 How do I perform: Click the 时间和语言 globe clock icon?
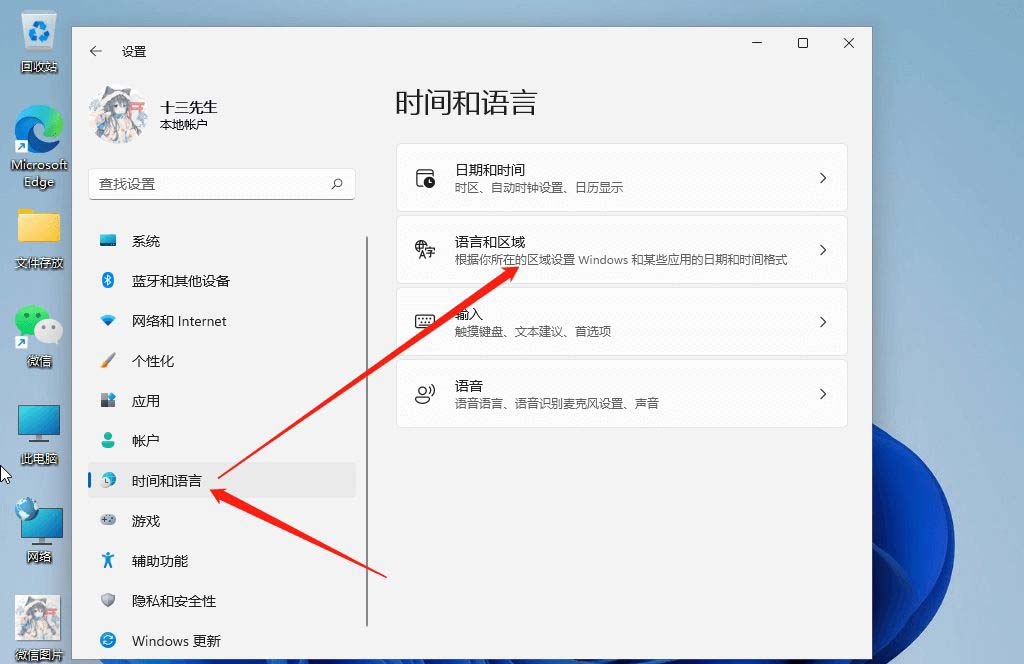pyautogui.click(x=108, y=480)
